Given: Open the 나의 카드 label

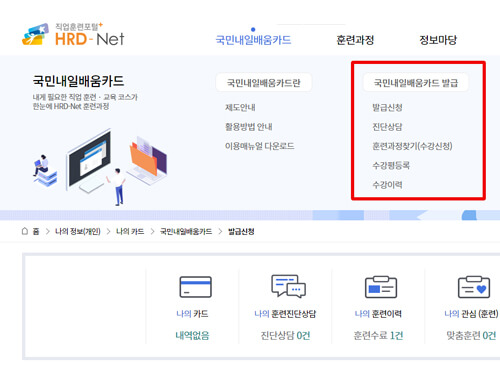Looking at the screenshot, I should 192,314.
